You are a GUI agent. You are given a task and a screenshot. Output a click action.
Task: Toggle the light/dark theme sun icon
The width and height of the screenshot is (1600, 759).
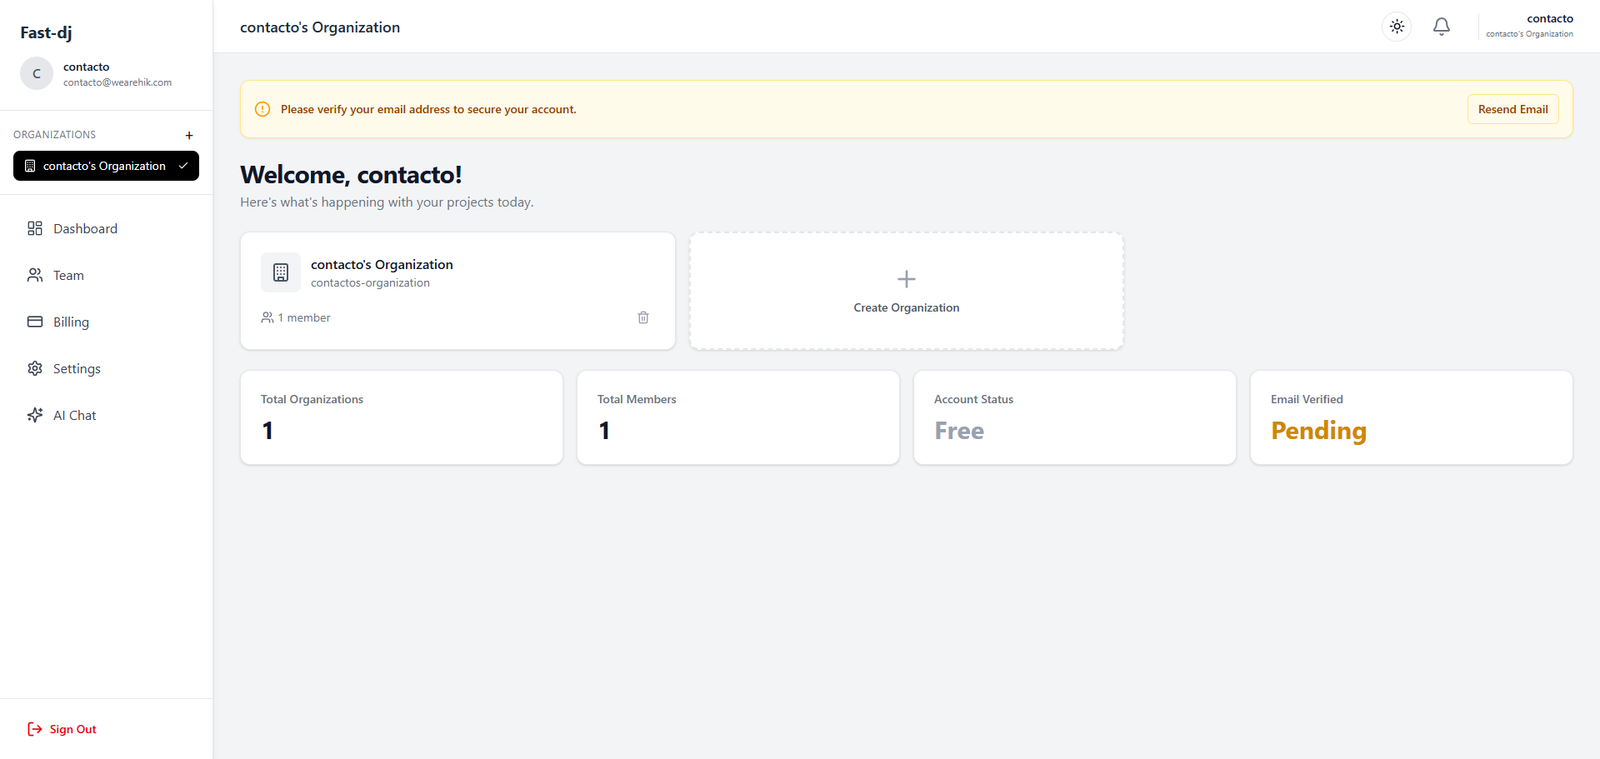click(1397, 27)
